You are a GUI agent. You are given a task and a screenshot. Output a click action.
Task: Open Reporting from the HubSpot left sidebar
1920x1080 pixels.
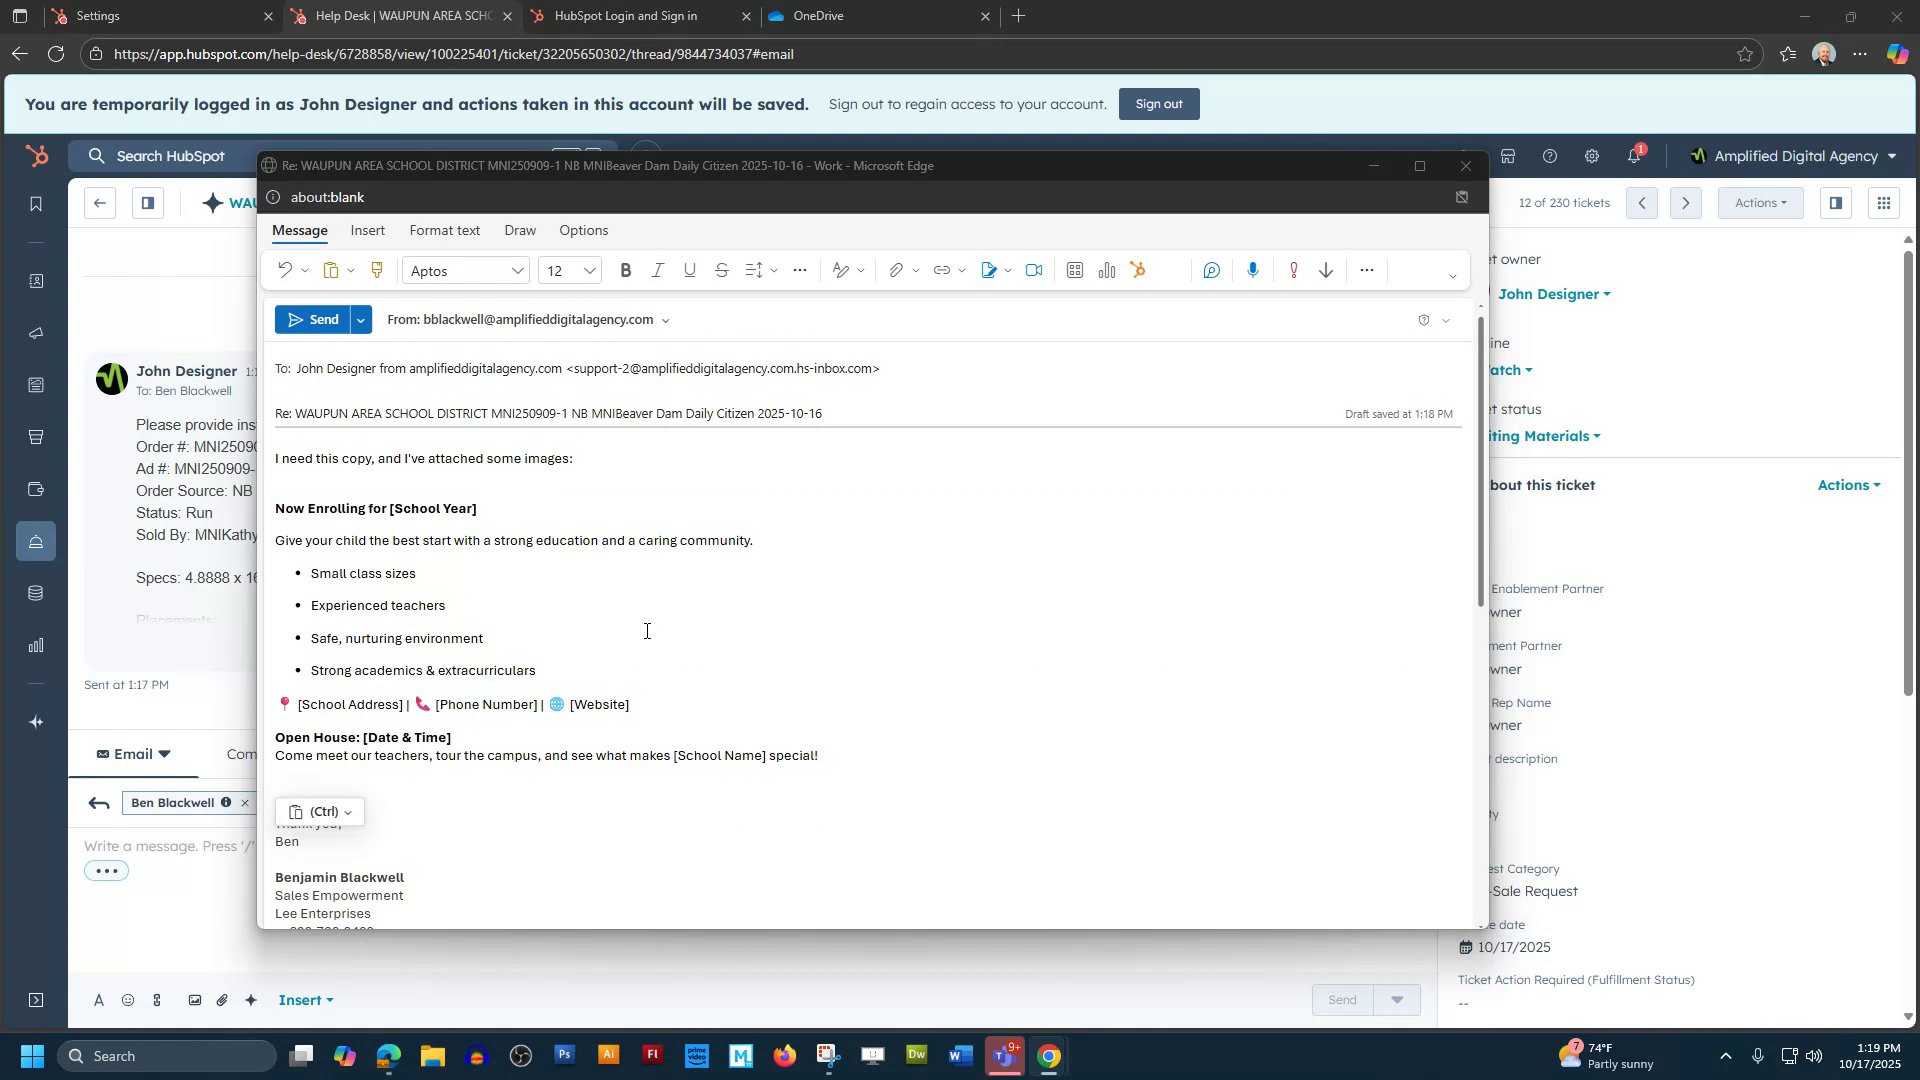pyautogui.click(x=36, y=645)
